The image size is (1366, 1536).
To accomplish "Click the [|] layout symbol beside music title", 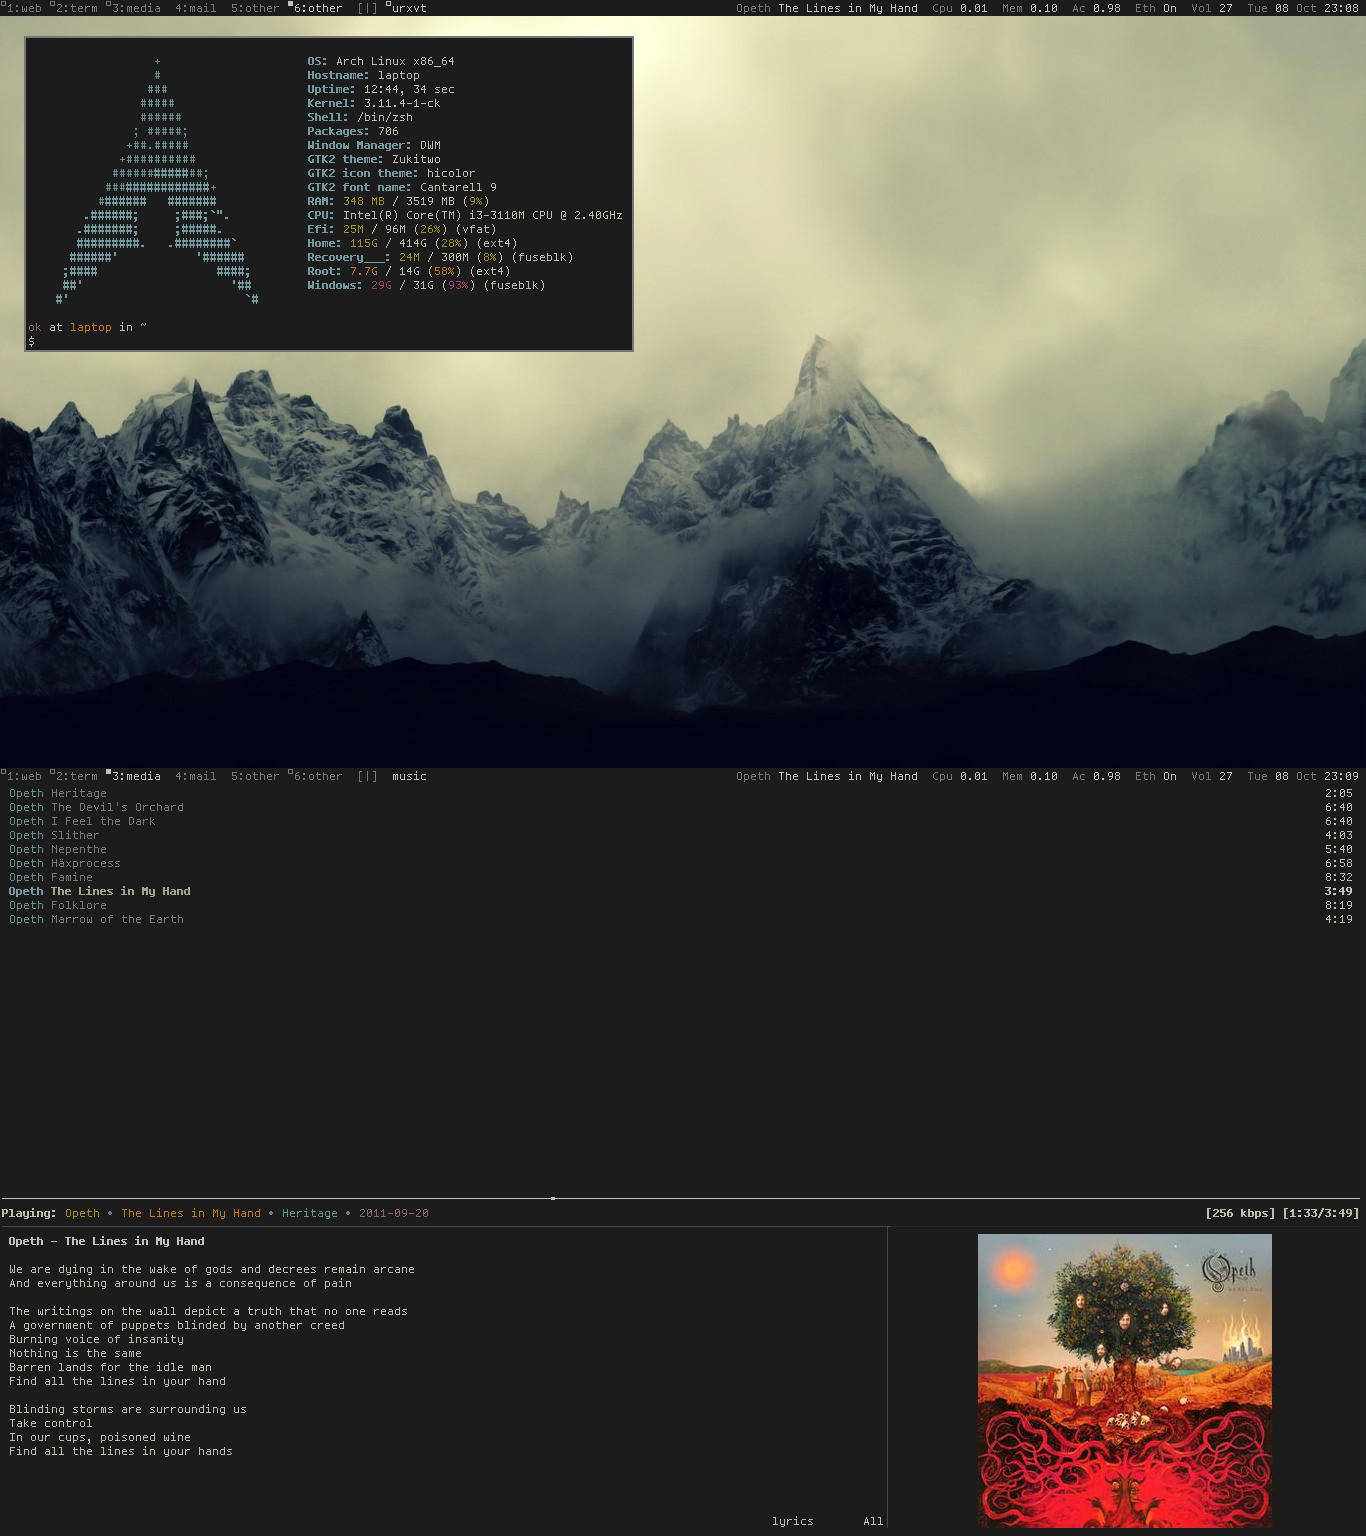I will (368, 776).
